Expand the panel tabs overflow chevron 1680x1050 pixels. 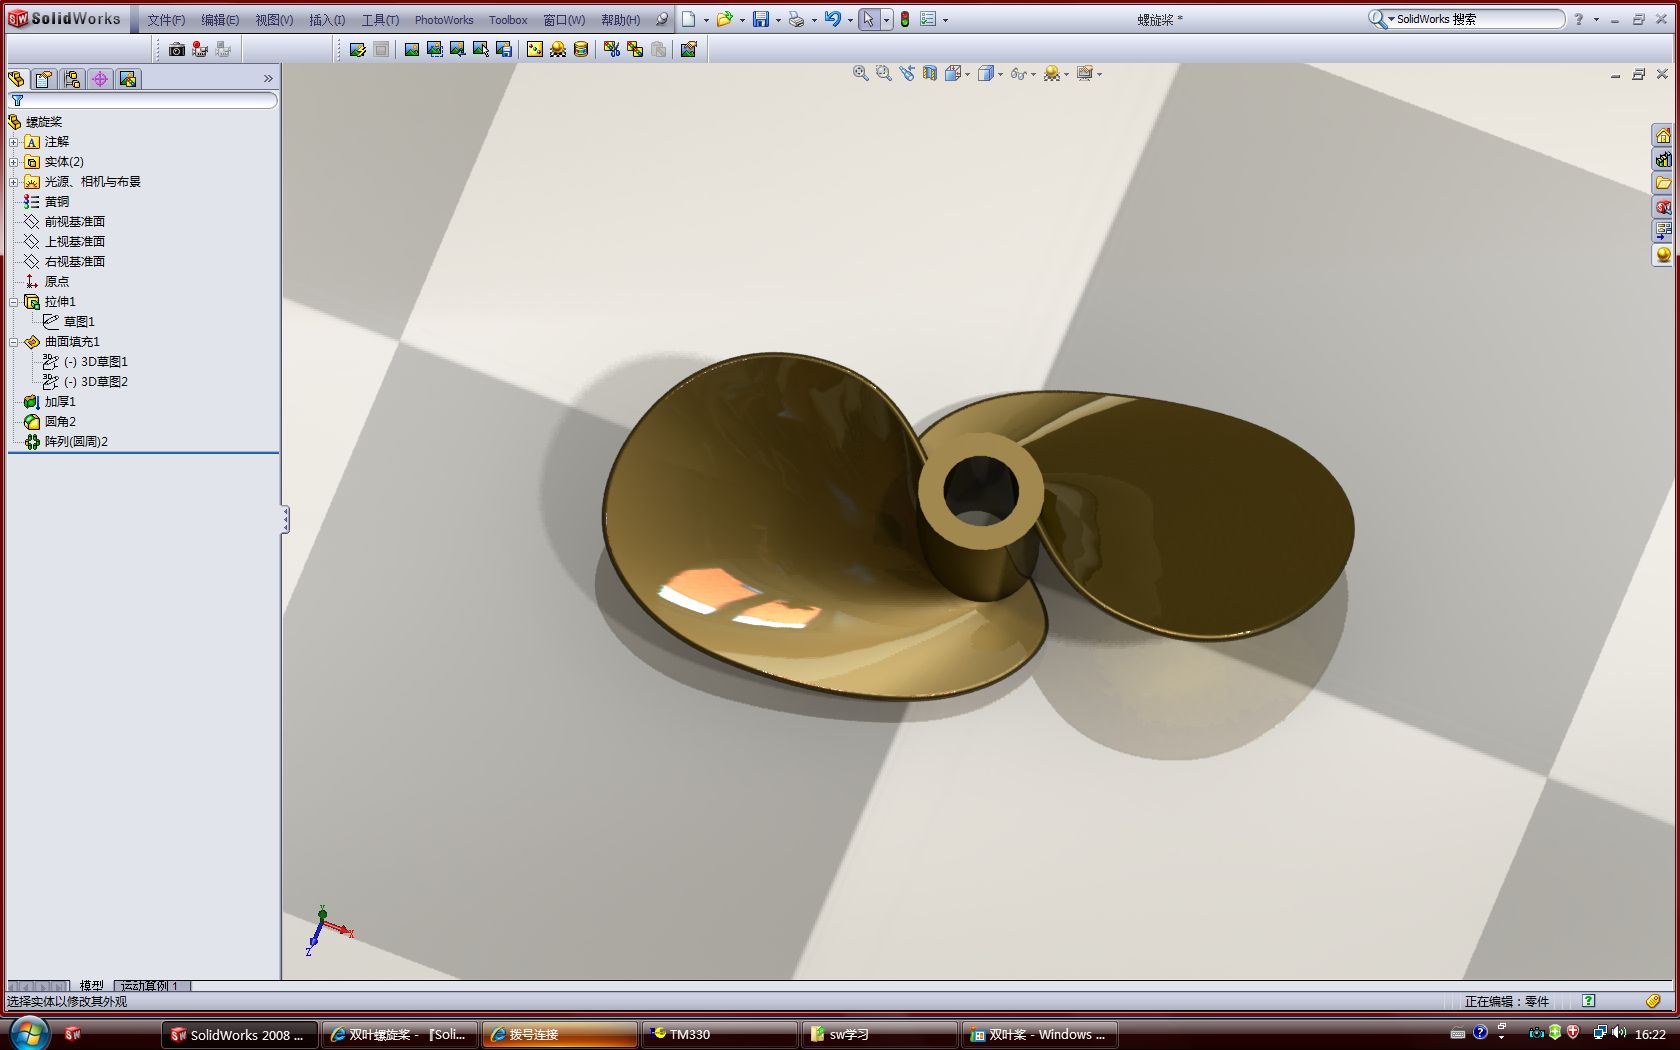pyautogui.click(x=268, y=79)
